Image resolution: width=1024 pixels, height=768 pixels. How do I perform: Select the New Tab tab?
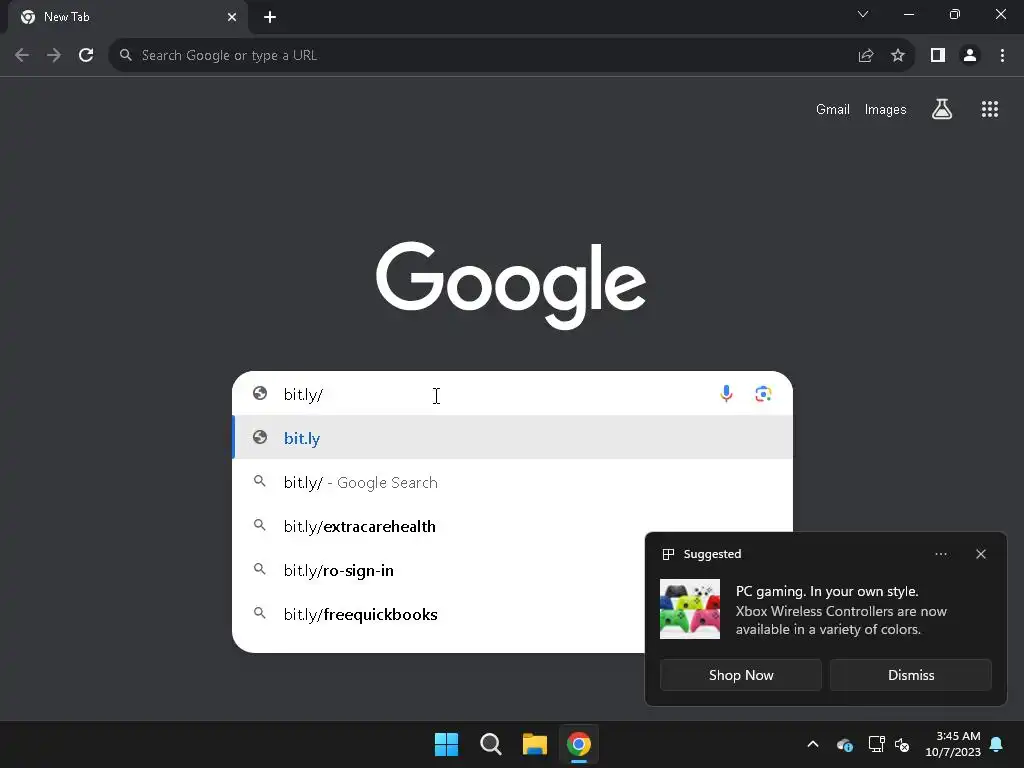(x=128, y=17)
